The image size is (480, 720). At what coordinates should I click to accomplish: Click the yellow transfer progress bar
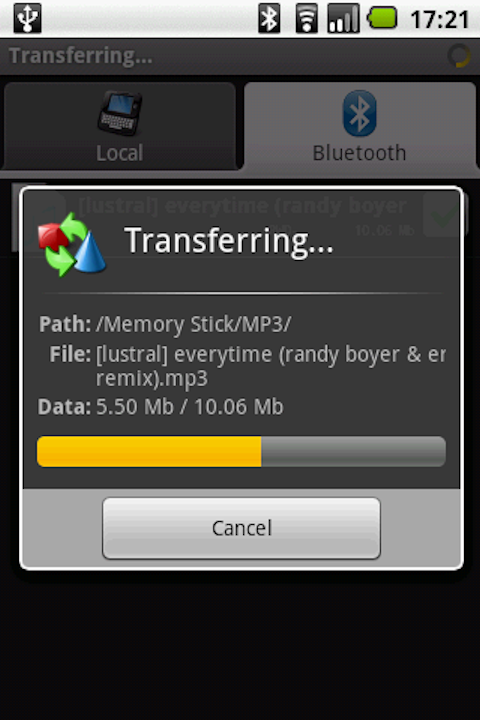[241, 452]
